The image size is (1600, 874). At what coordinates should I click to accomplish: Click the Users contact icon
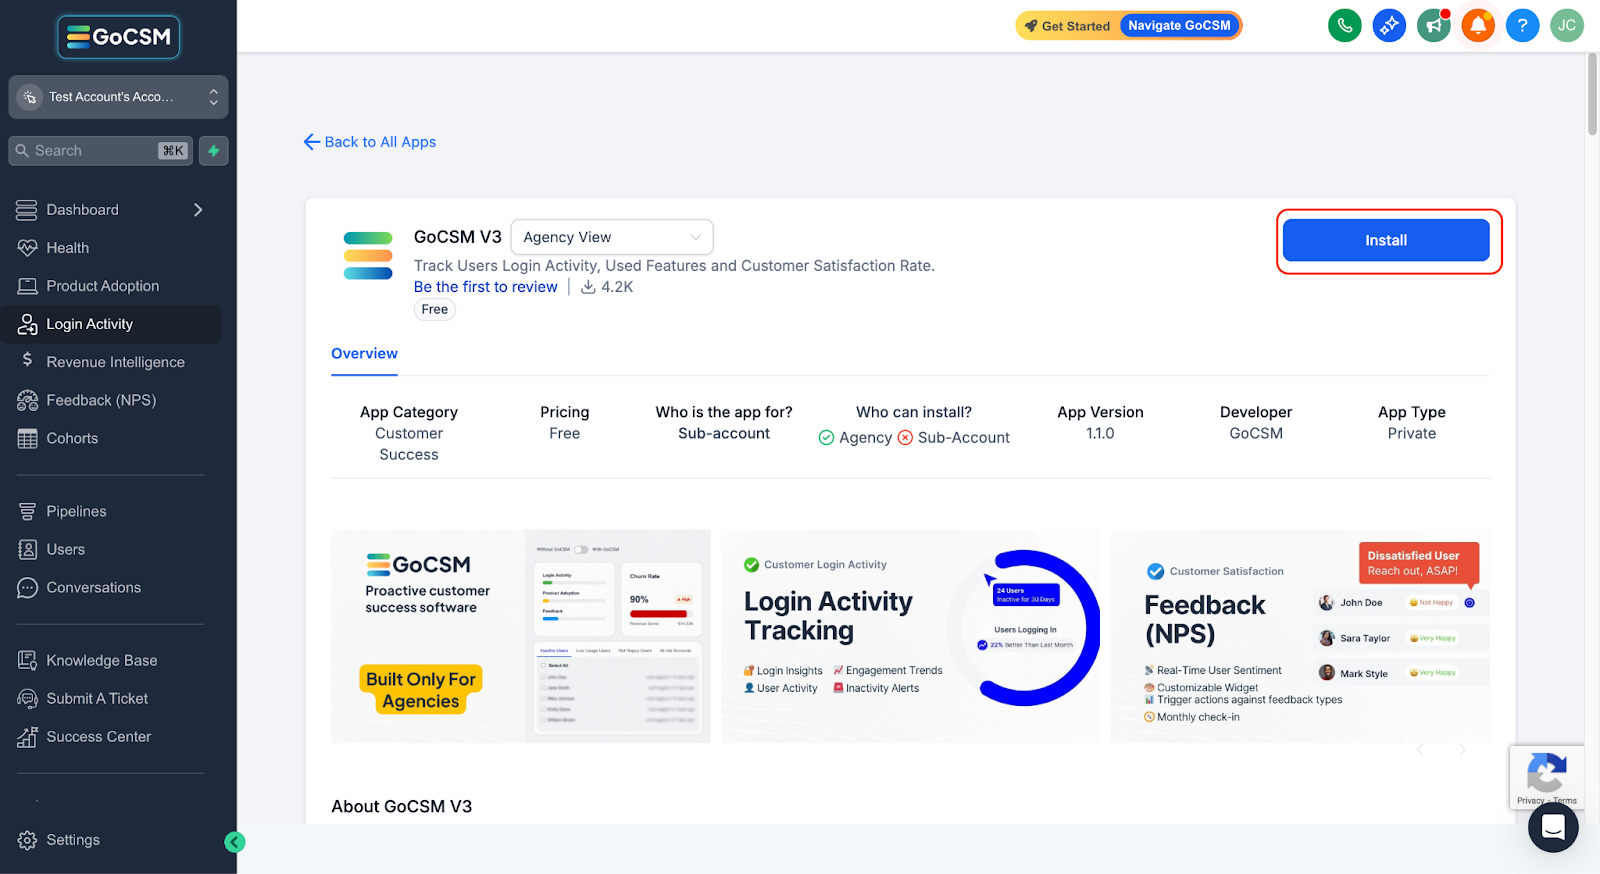coord(27,549)
